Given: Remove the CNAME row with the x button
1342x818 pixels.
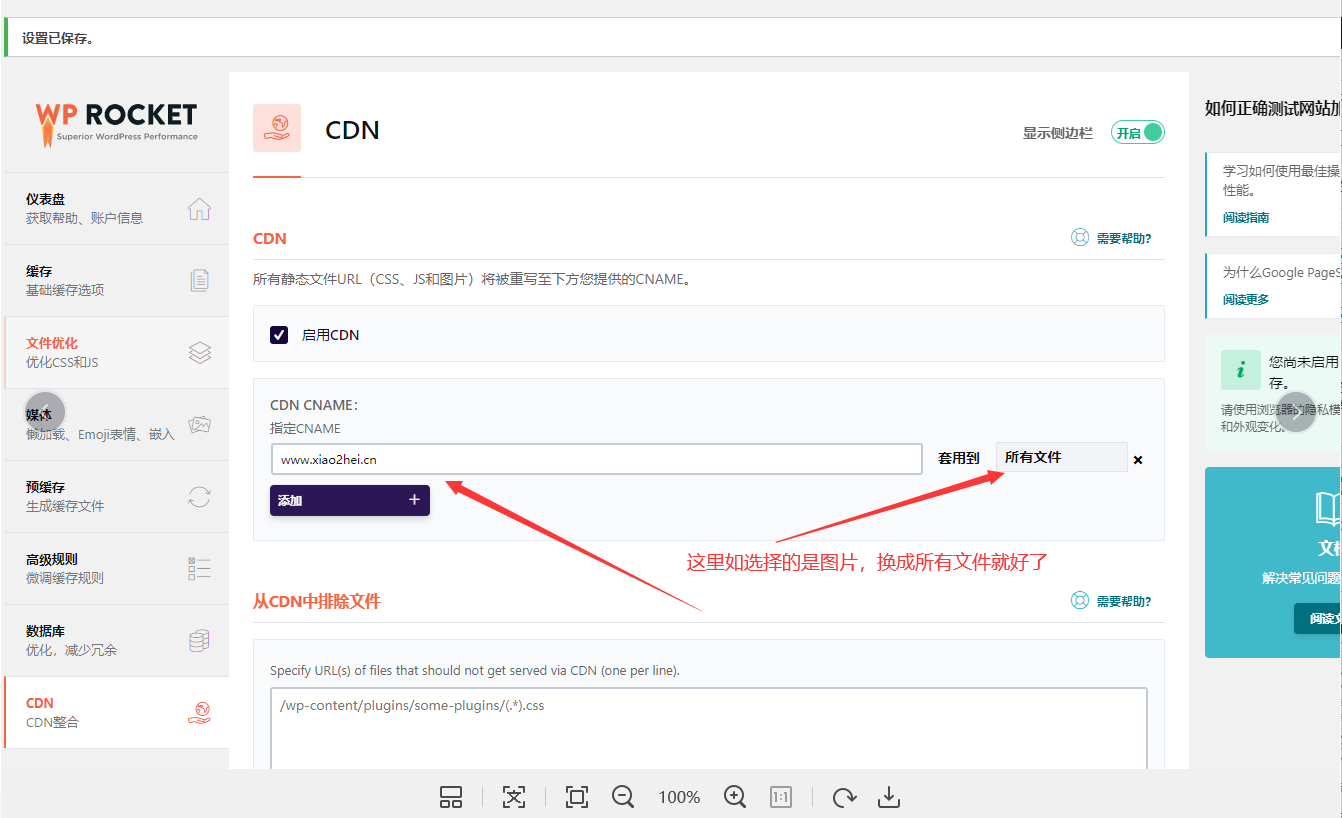Looking at the screenshot, I should point(1138,460).
